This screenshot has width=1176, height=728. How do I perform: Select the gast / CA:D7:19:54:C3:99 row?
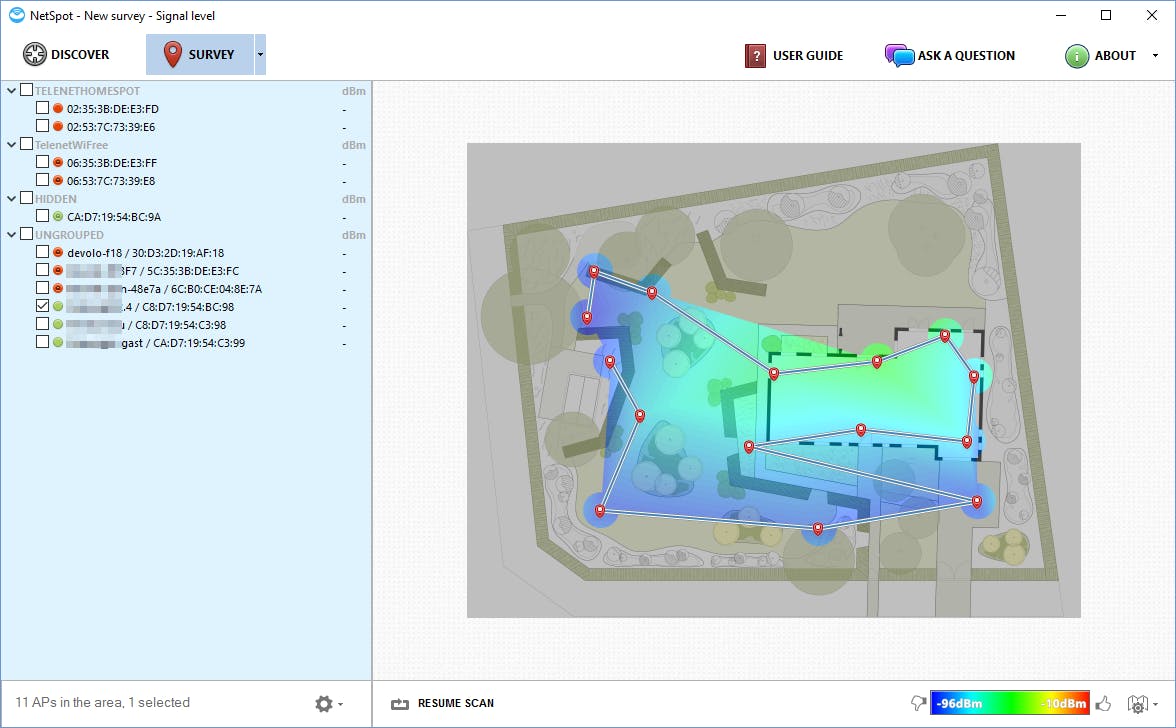[186, 343]
